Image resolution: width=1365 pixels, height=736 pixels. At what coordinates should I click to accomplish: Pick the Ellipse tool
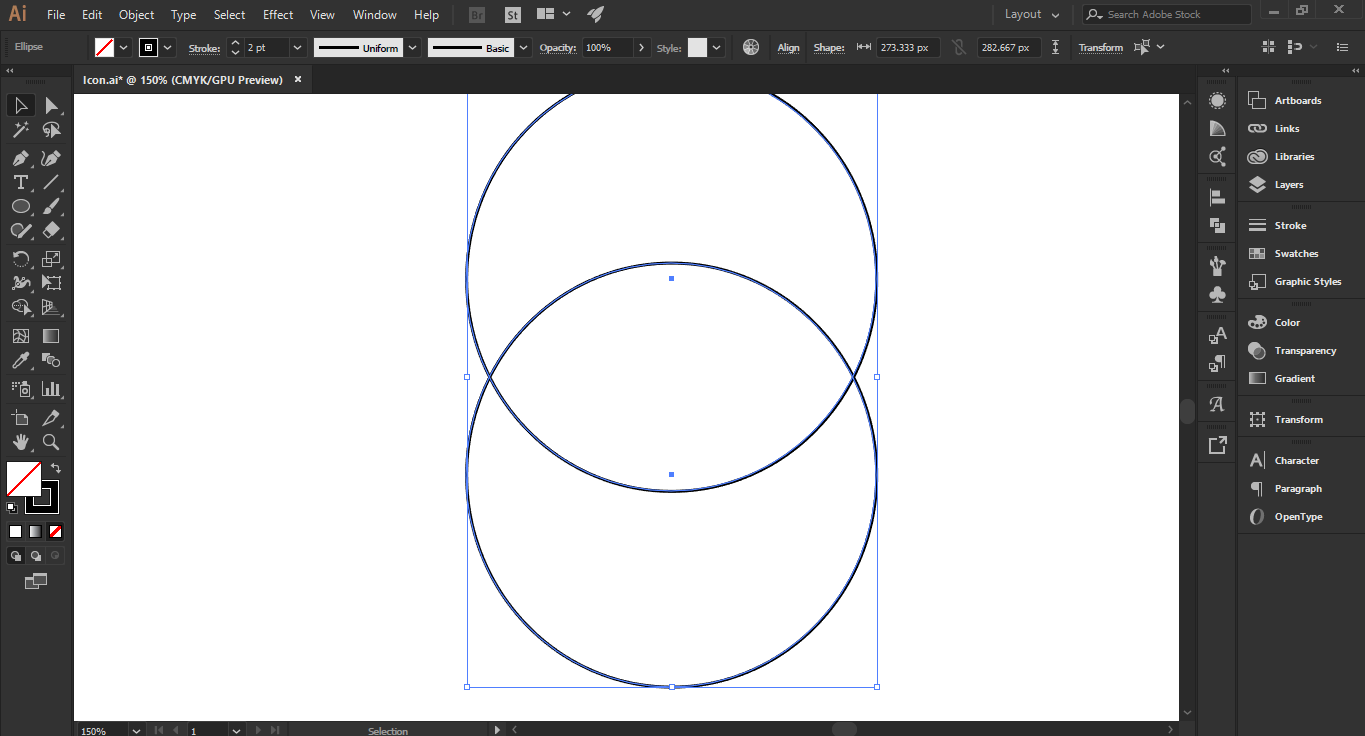pyautogui.click(x=20, y=206)
